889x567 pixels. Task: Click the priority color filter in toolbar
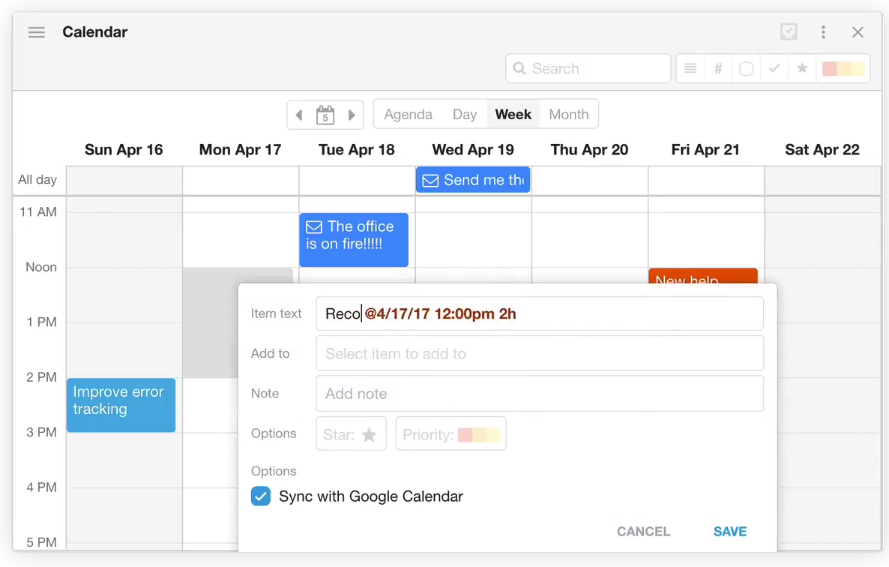[843, 69]
